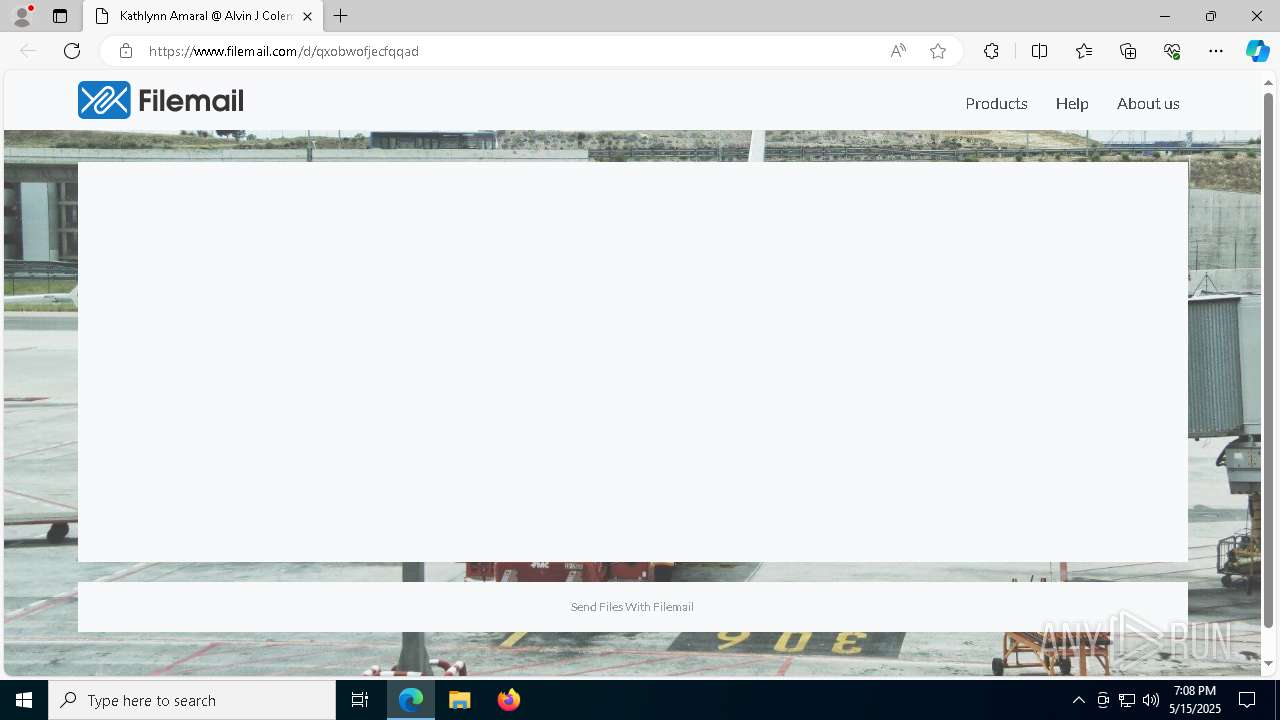
Task: Show hidden tray icons chevron
Action: [x=1078, y=700]
